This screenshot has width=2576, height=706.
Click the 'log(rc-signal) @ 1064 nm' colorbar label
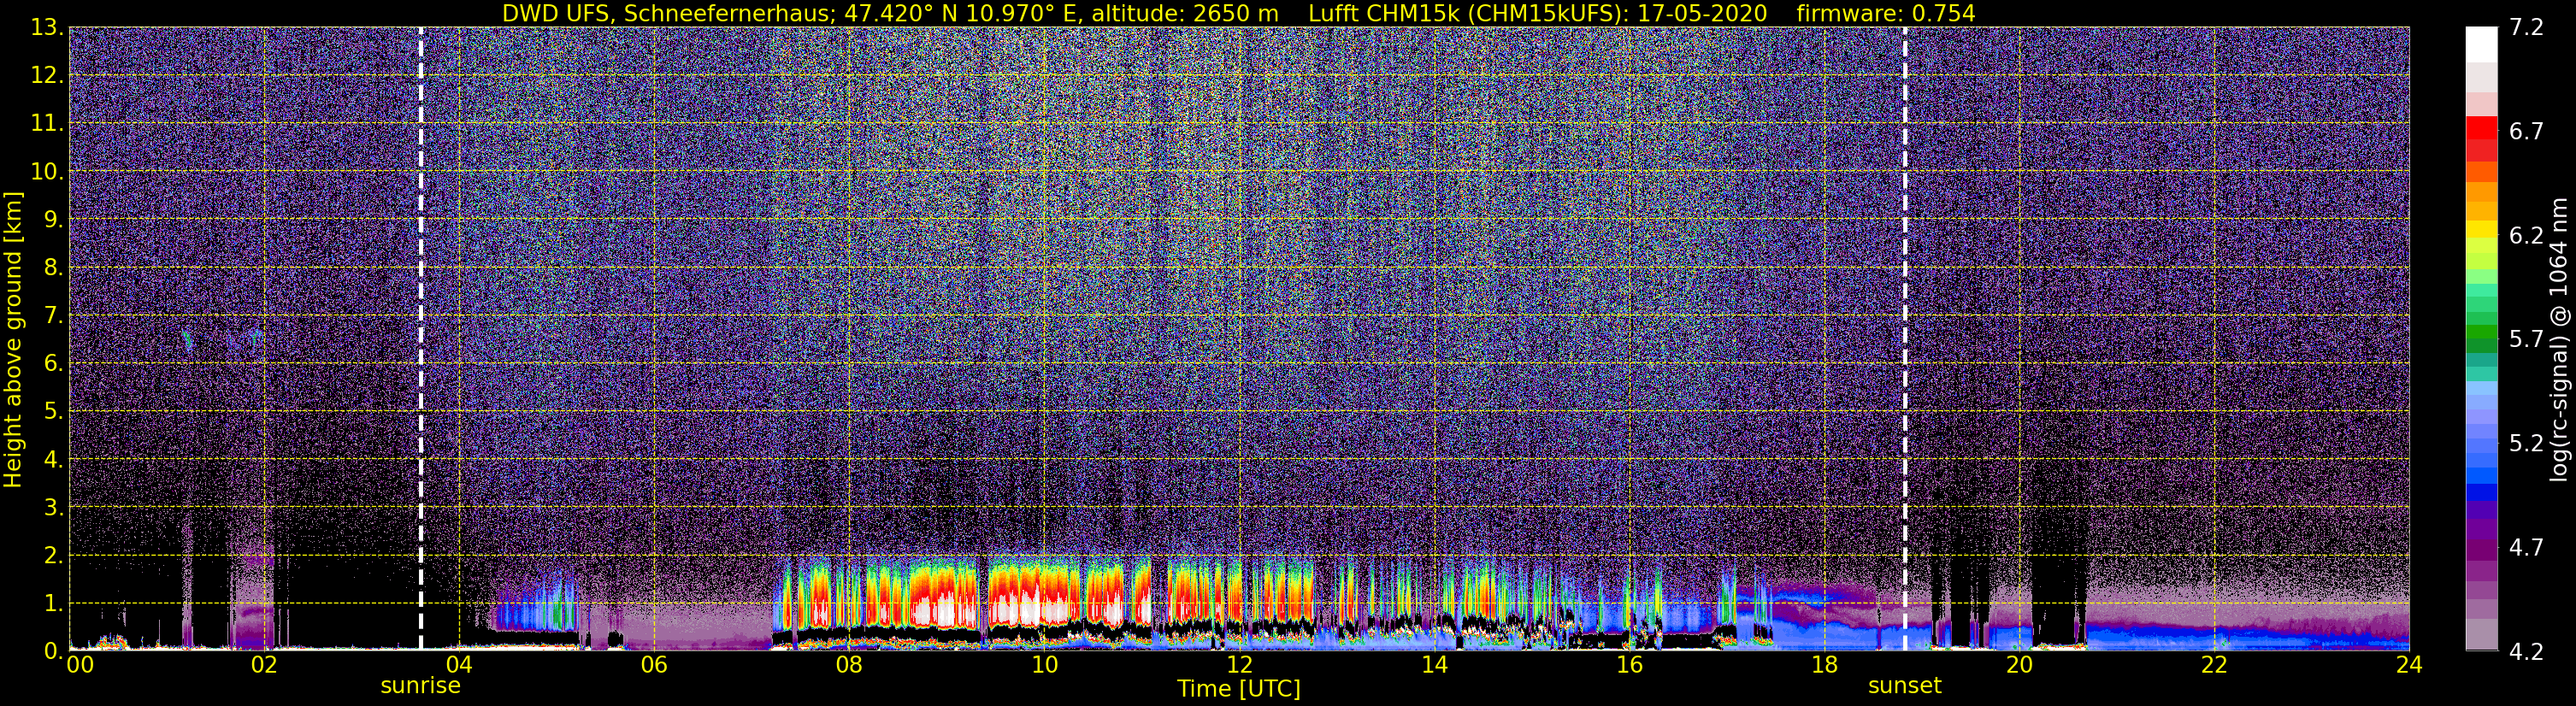tap(2558, 340)
